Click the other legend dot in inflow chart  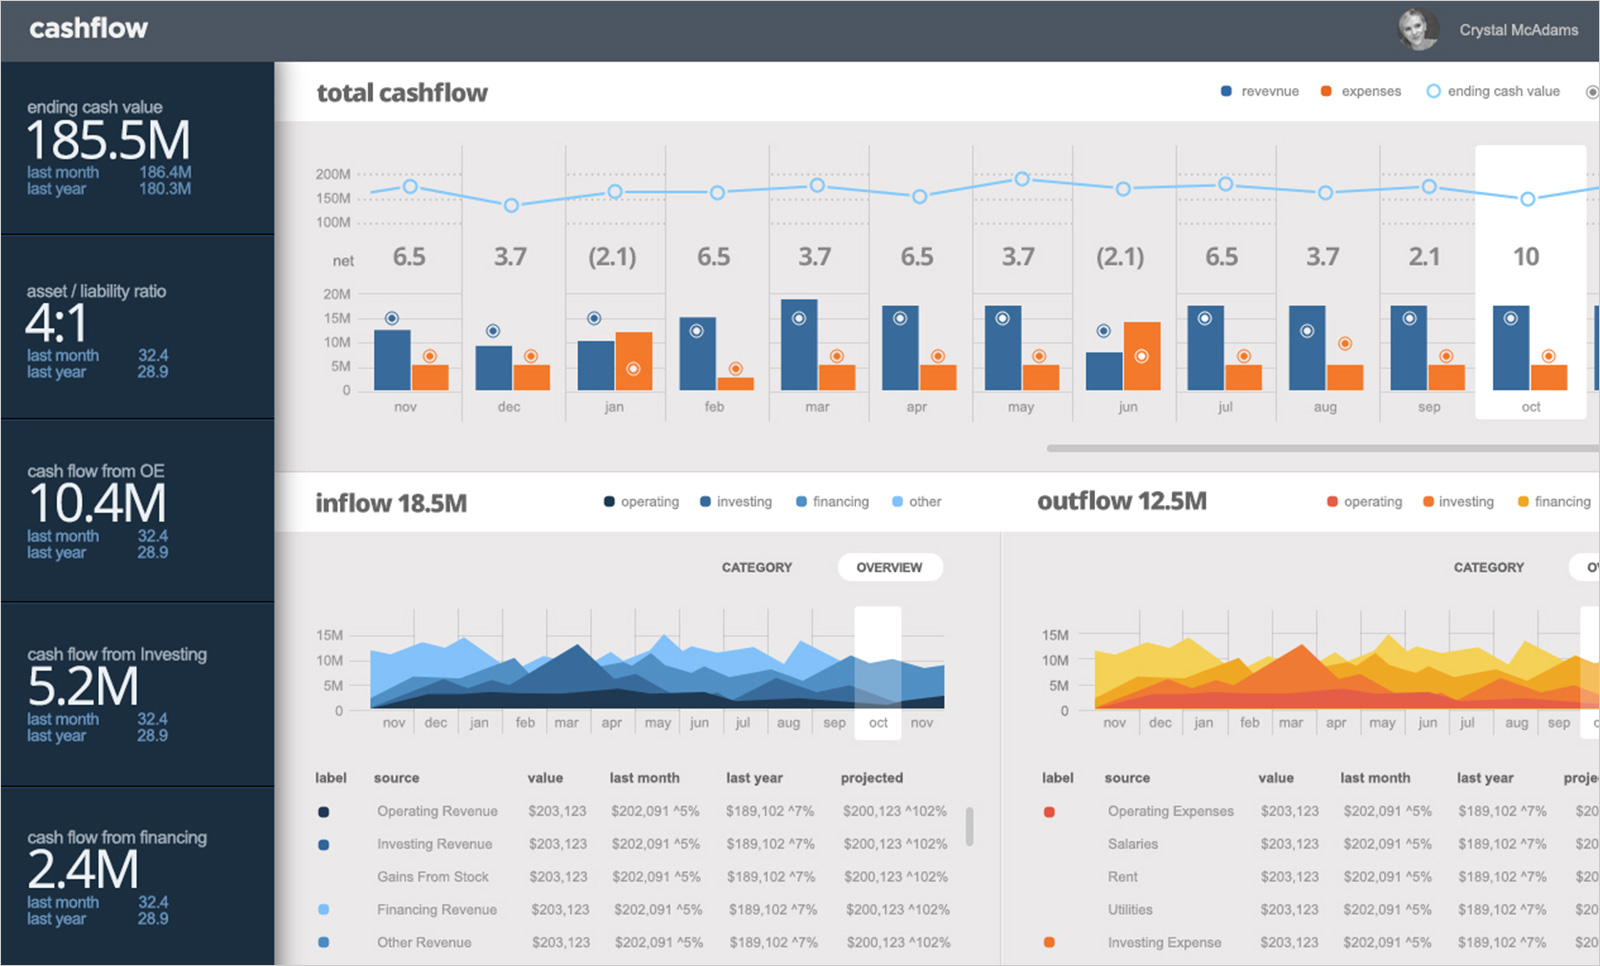coord(899,501)
